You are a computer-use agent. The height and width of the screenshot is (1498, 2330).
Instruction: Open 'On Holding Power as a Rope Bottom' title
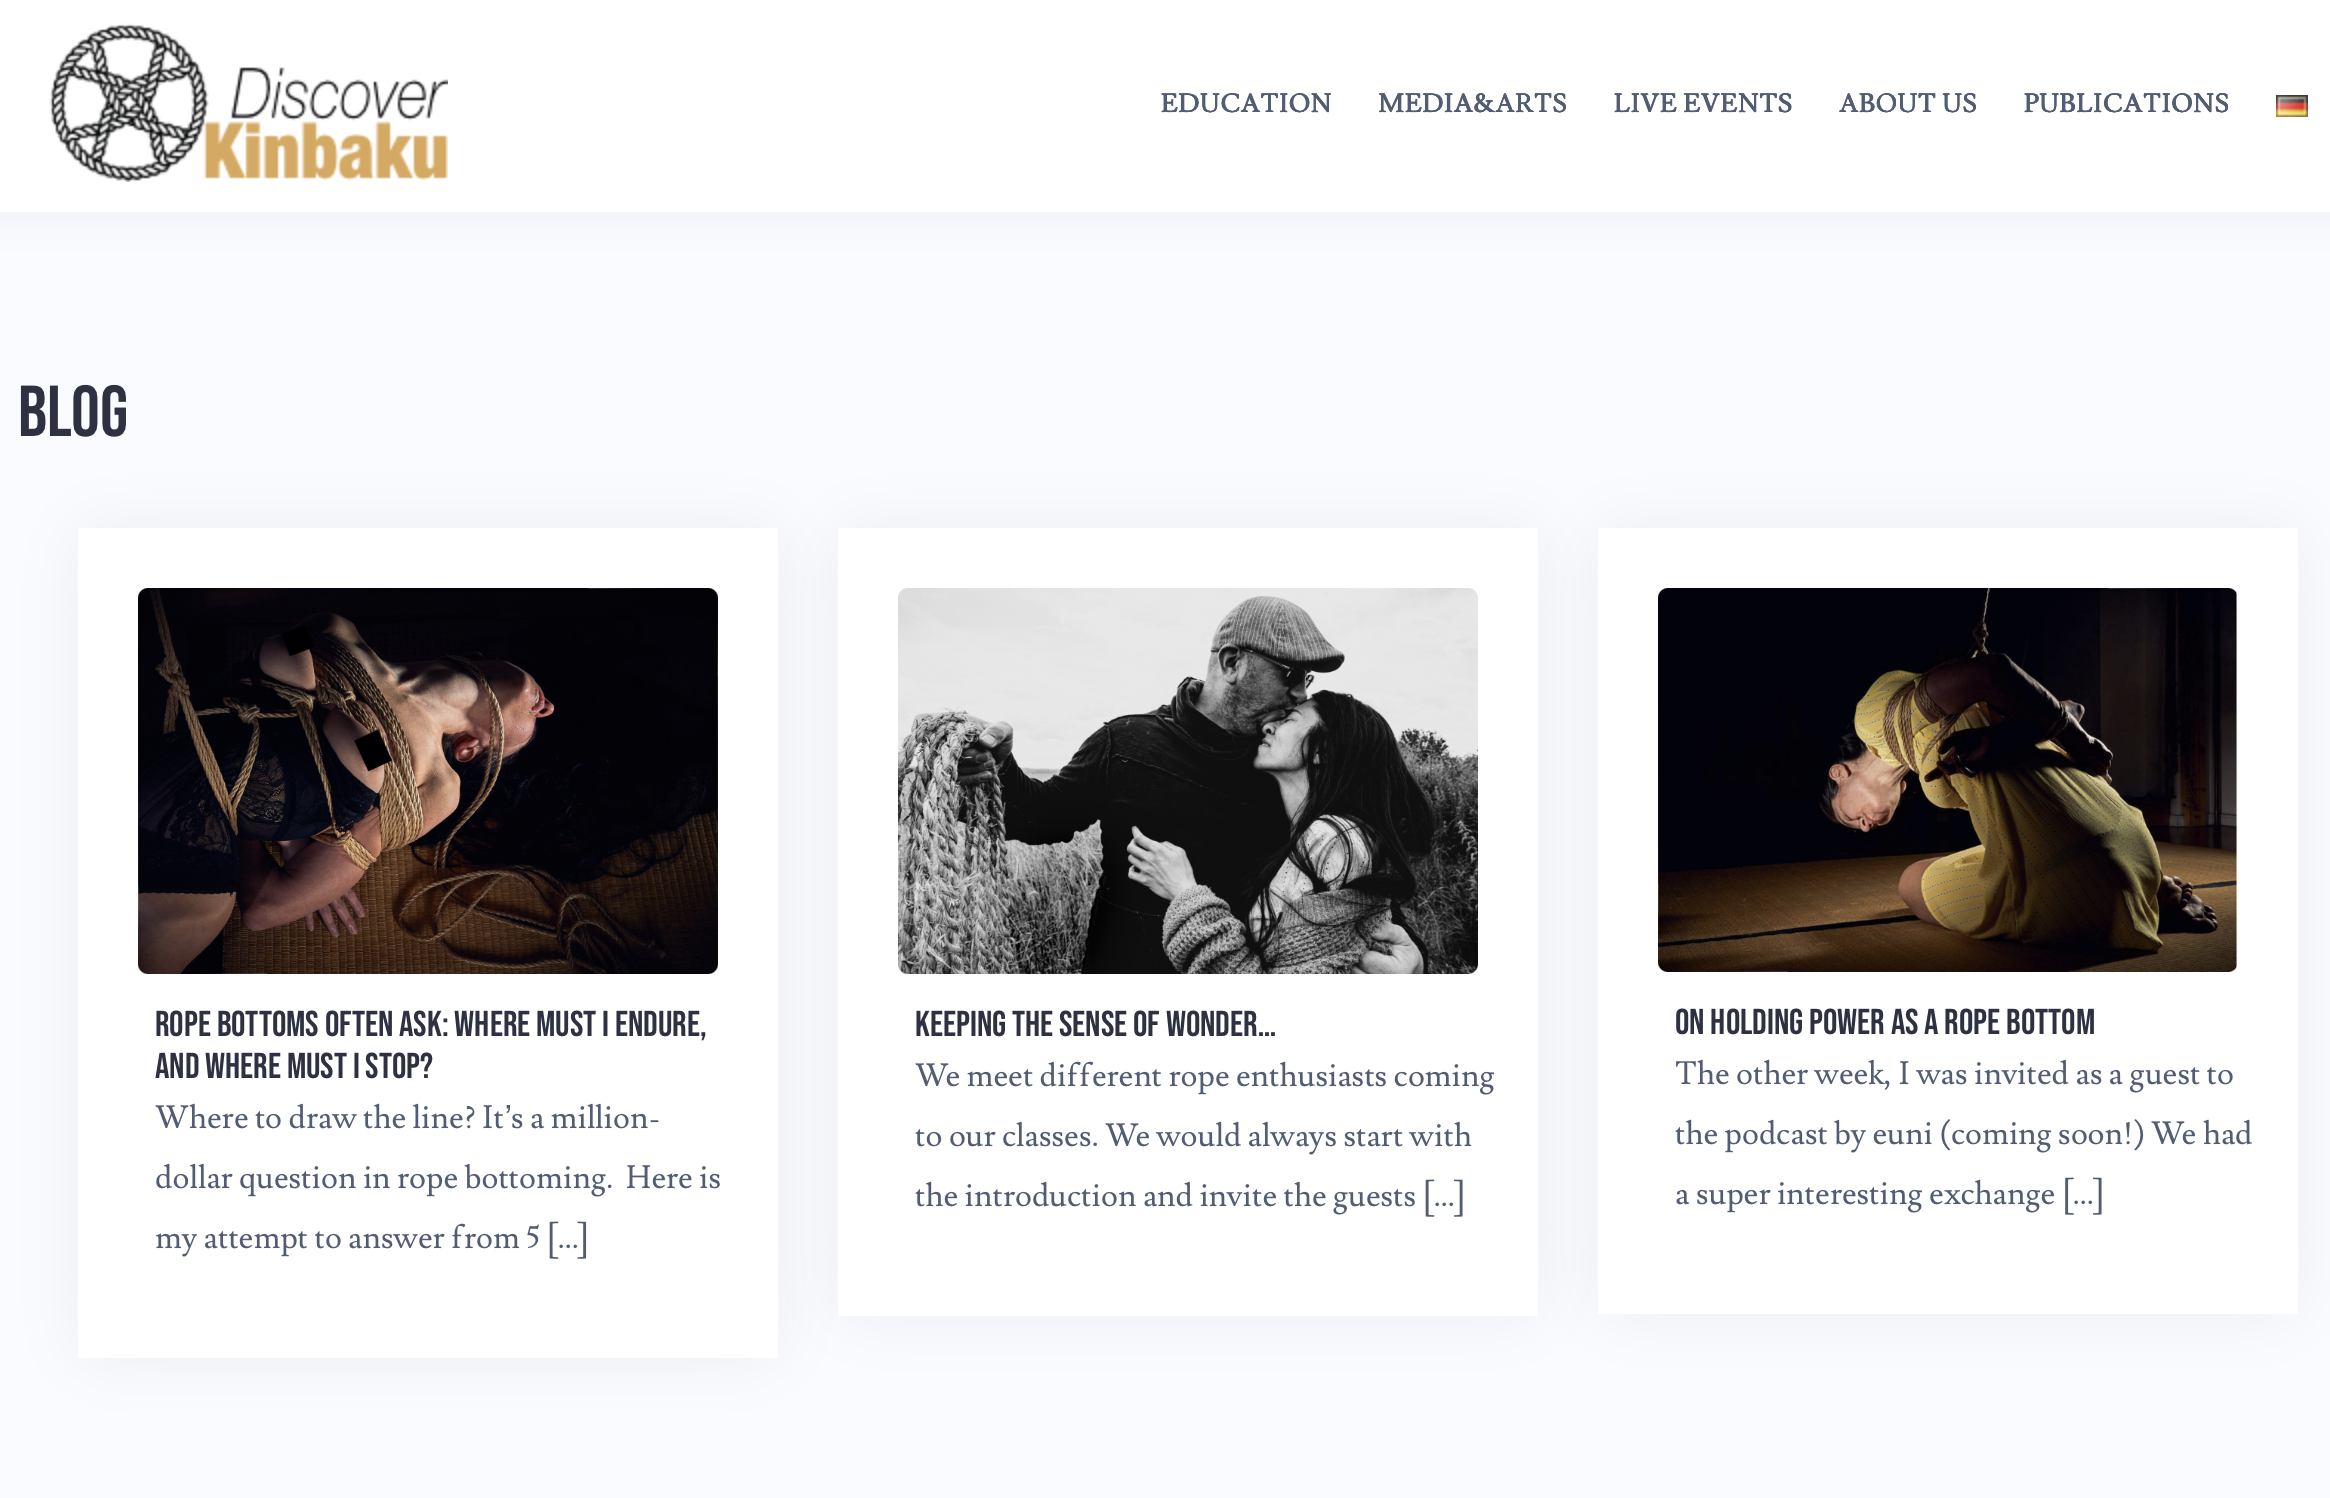coord(1884,1022)
